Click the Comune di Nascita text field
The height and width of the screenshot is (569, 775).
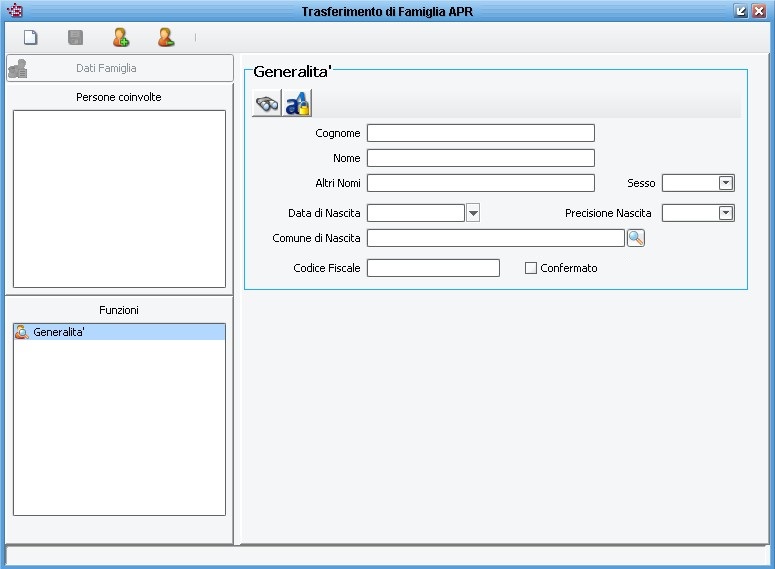pos(495,238)
